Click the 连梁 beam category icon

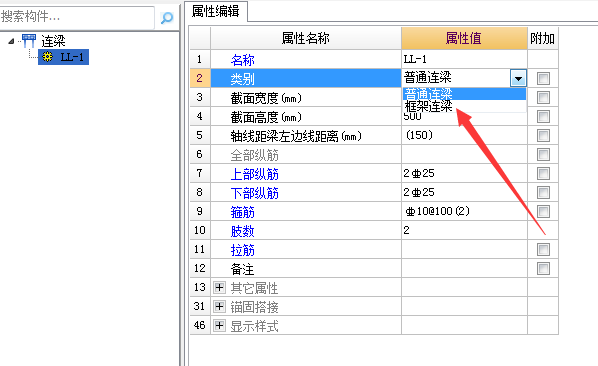click(x=29, y=41)
